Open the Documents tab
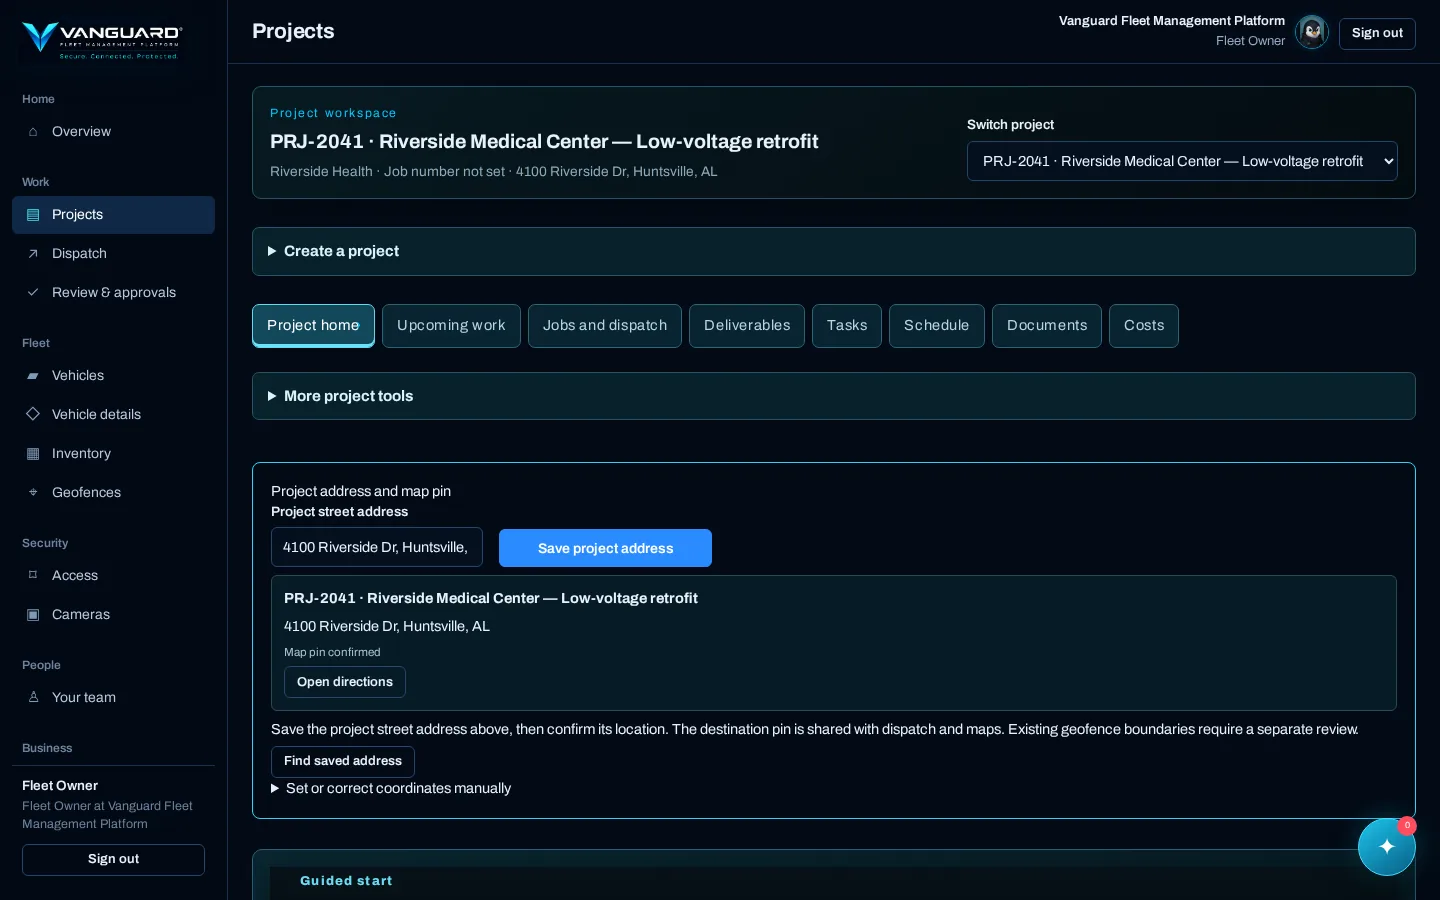Image resolution: width=1440 pixels, height=900 pixels. pyautogui.click(x=1047, y=326)
